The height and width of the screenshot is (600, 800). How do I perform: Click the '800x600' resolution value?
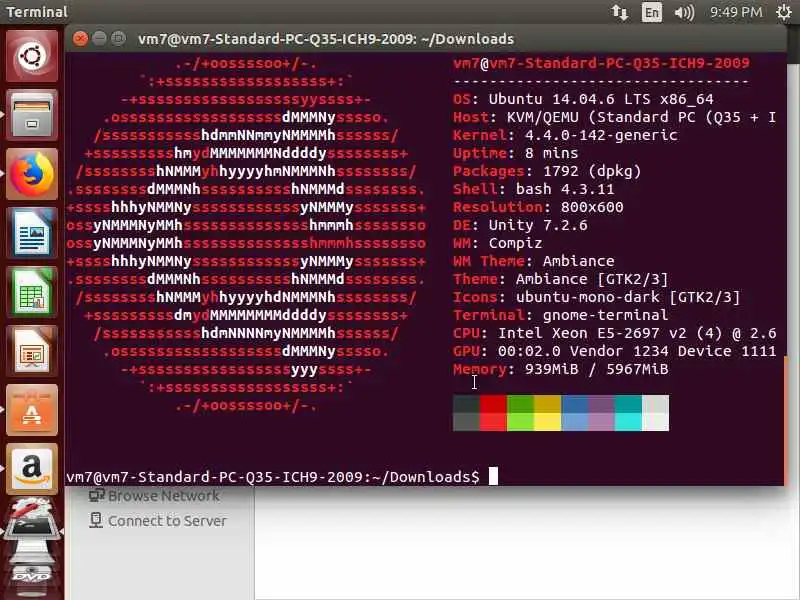[592, 207]
